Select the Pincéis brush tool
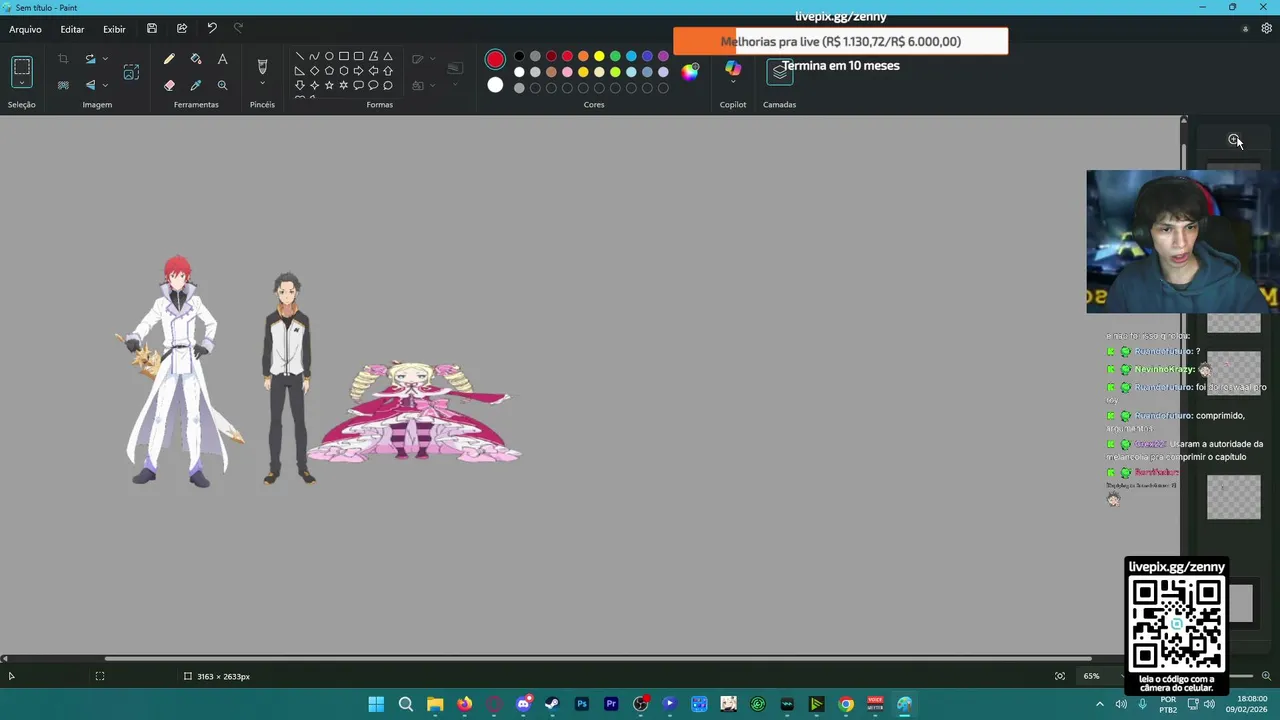Viewport: 1280px width, 720px height. (262, 66)
